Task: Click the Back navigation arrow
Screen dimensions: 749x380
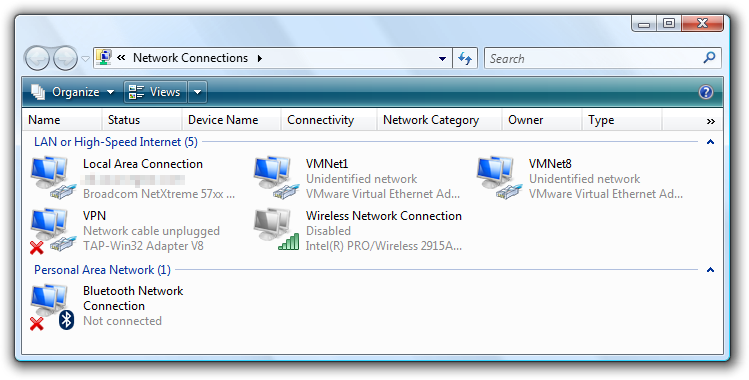Action: pos(37,59)
